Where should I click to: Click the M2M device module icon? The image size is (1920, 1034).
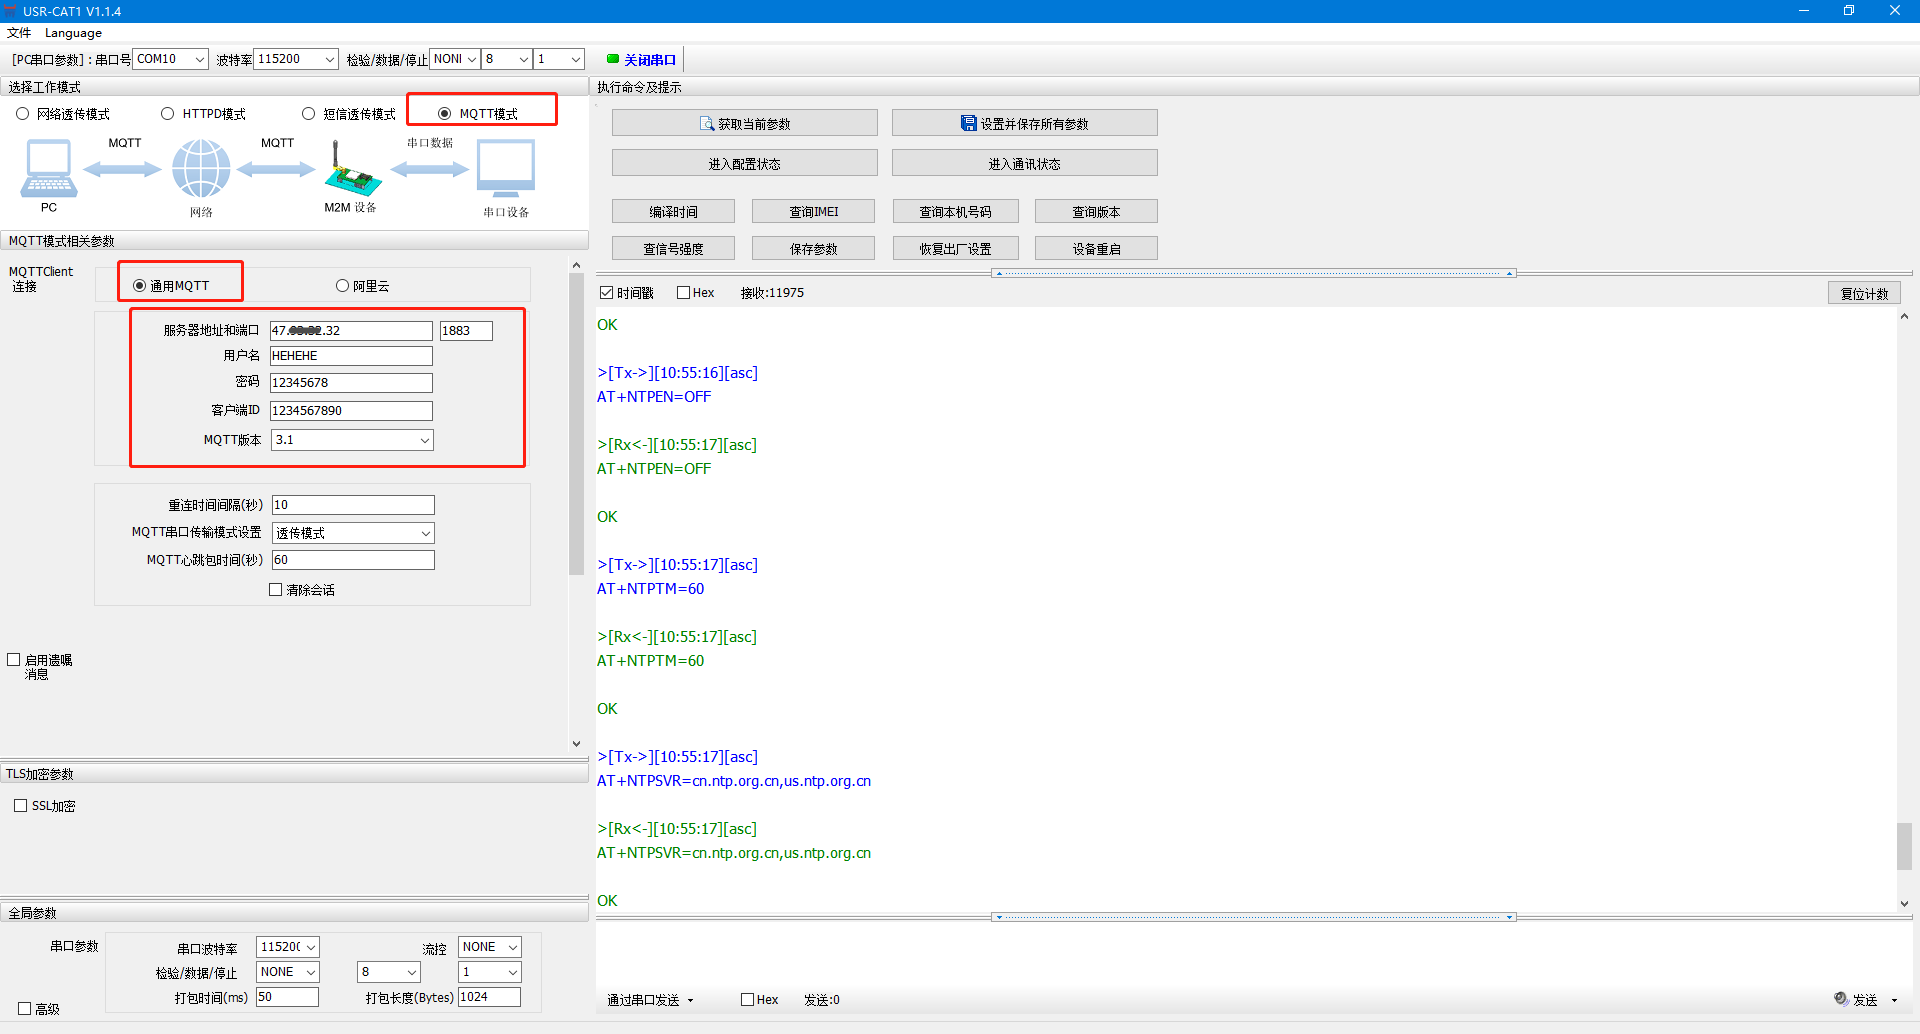(x=351, y=170)
